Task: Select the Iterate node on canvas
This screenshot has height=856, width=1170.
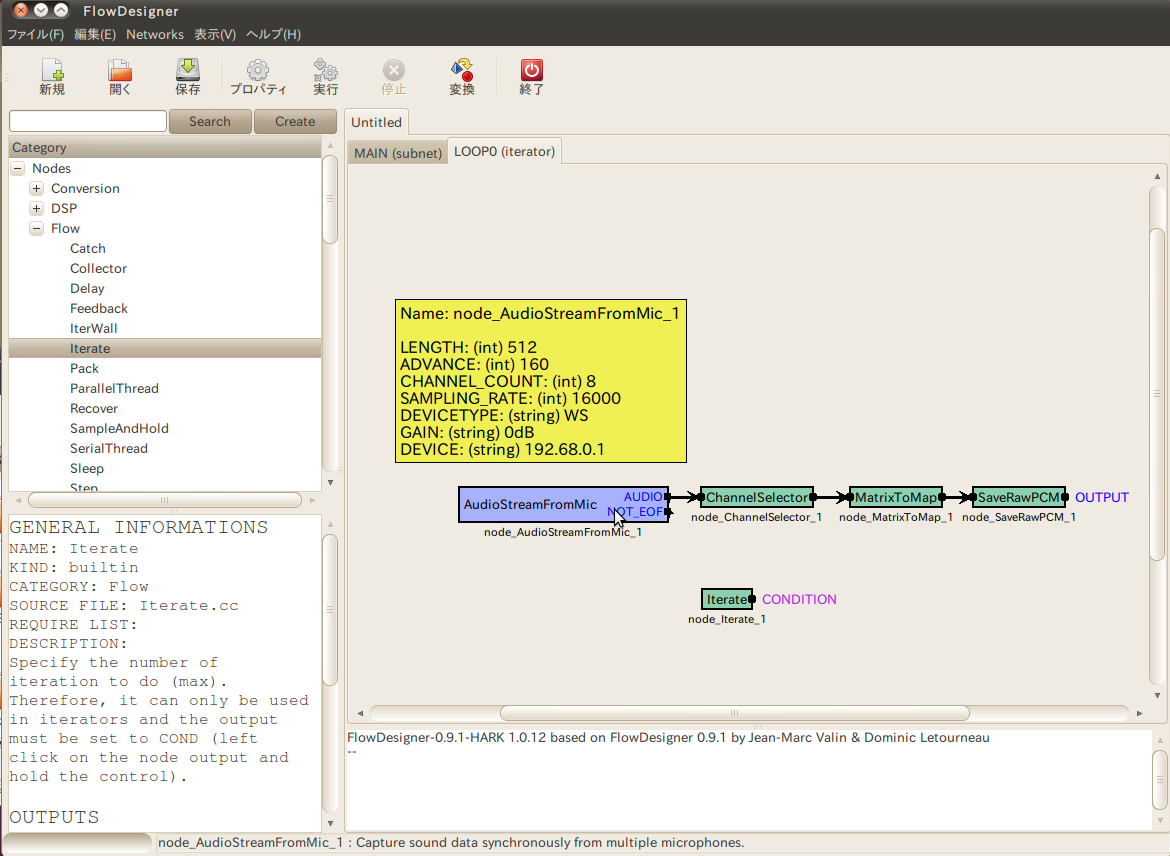Action: [x=727, y=599]
